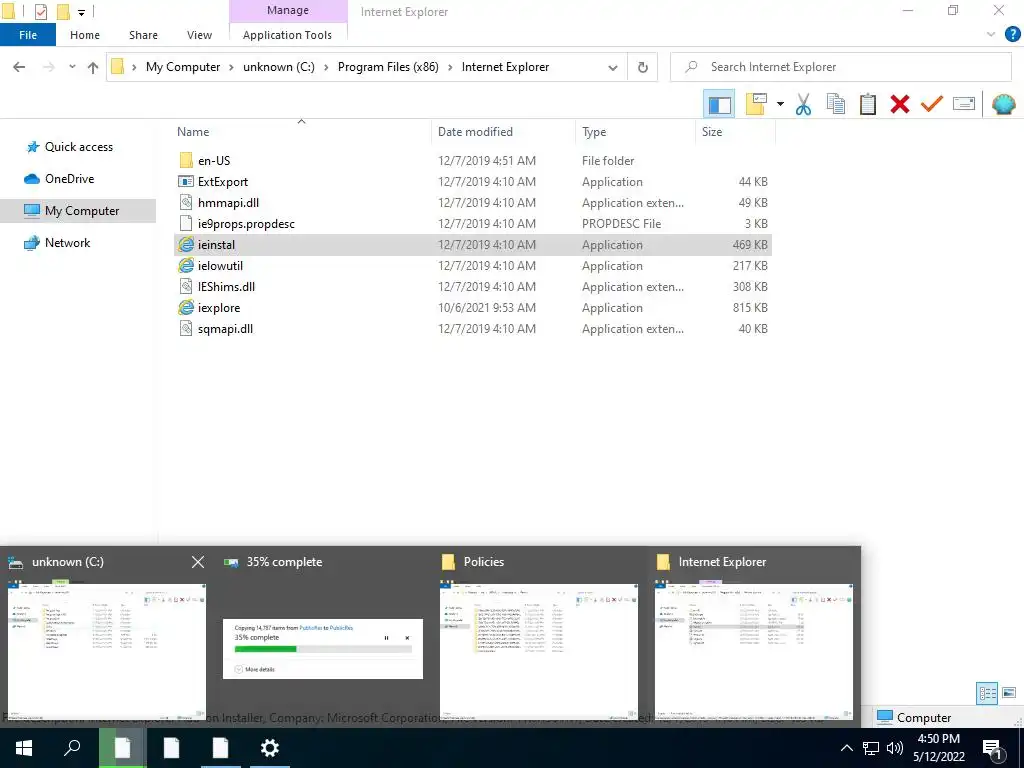The height and width of the screenshot is (768, 1024).
Task: Switch to large icons view in status bar
Action: point(1009,693)
